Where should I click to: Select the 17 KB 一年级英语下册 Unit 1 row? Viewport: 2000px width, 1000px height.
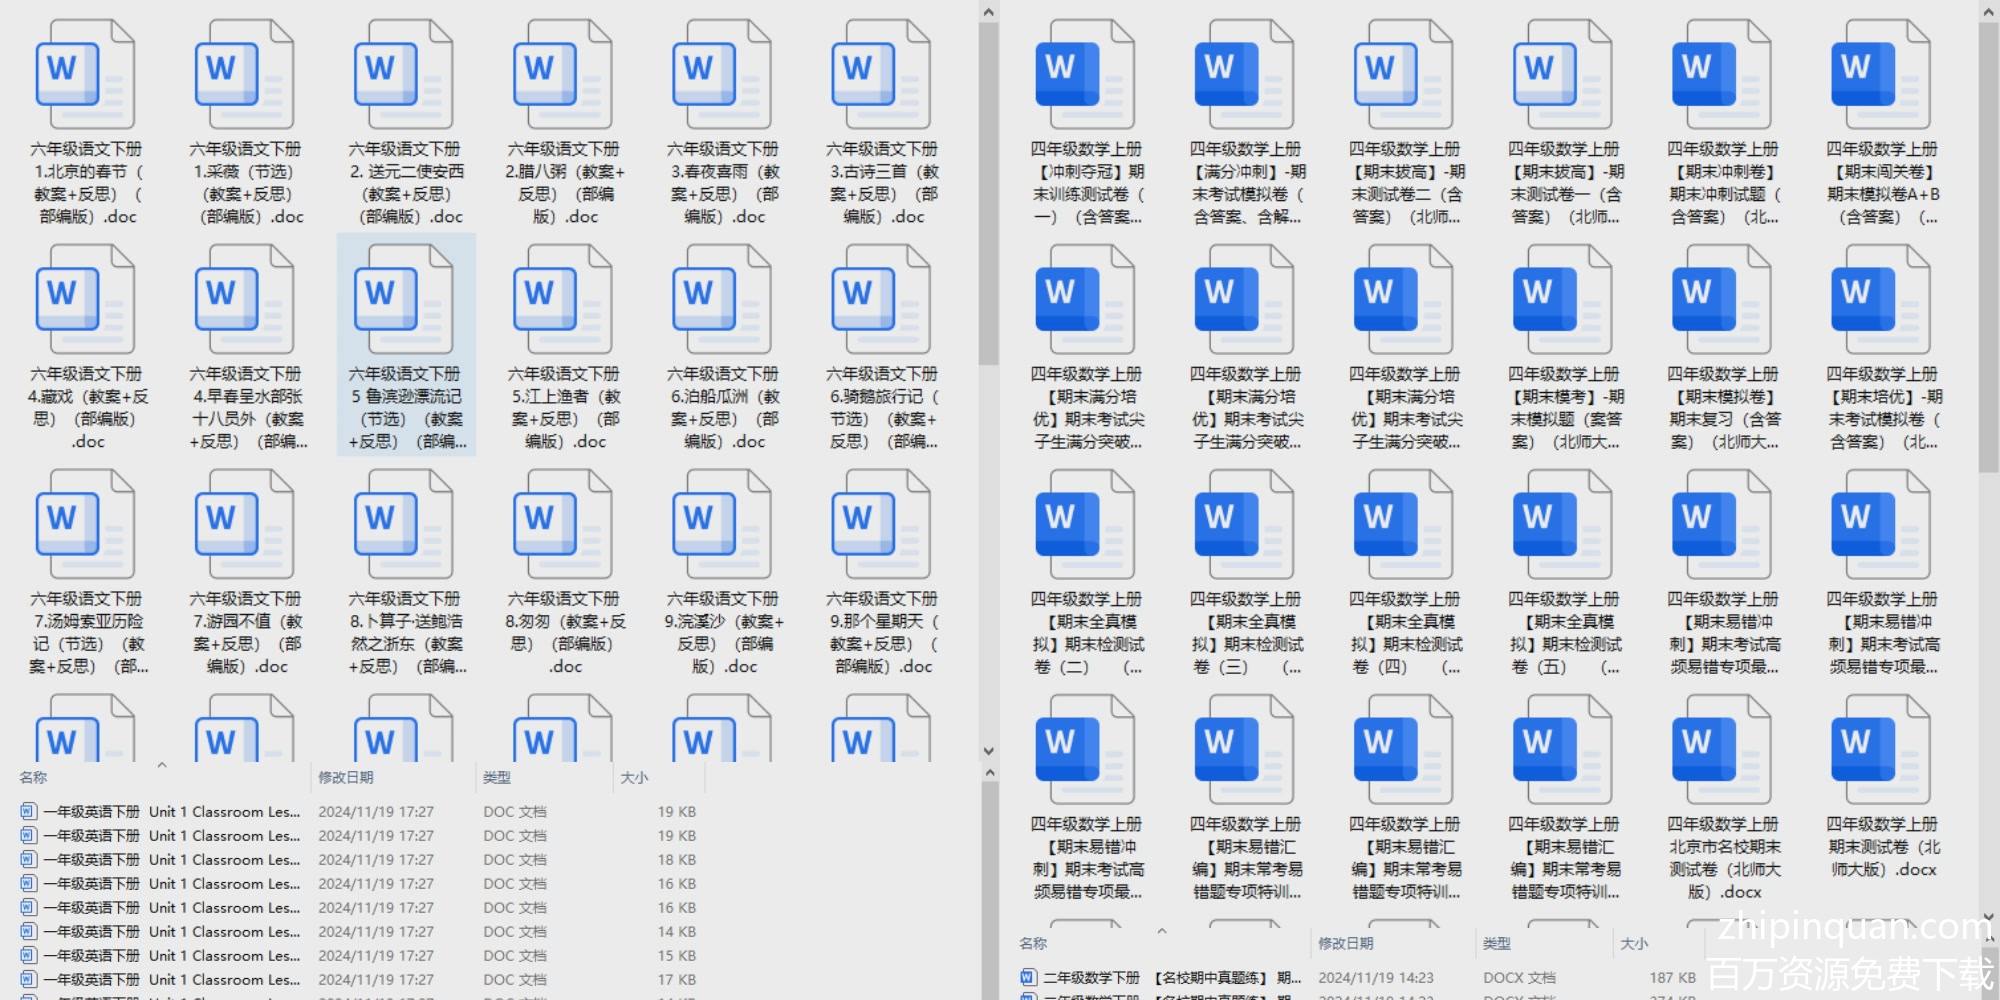point(360,980)
